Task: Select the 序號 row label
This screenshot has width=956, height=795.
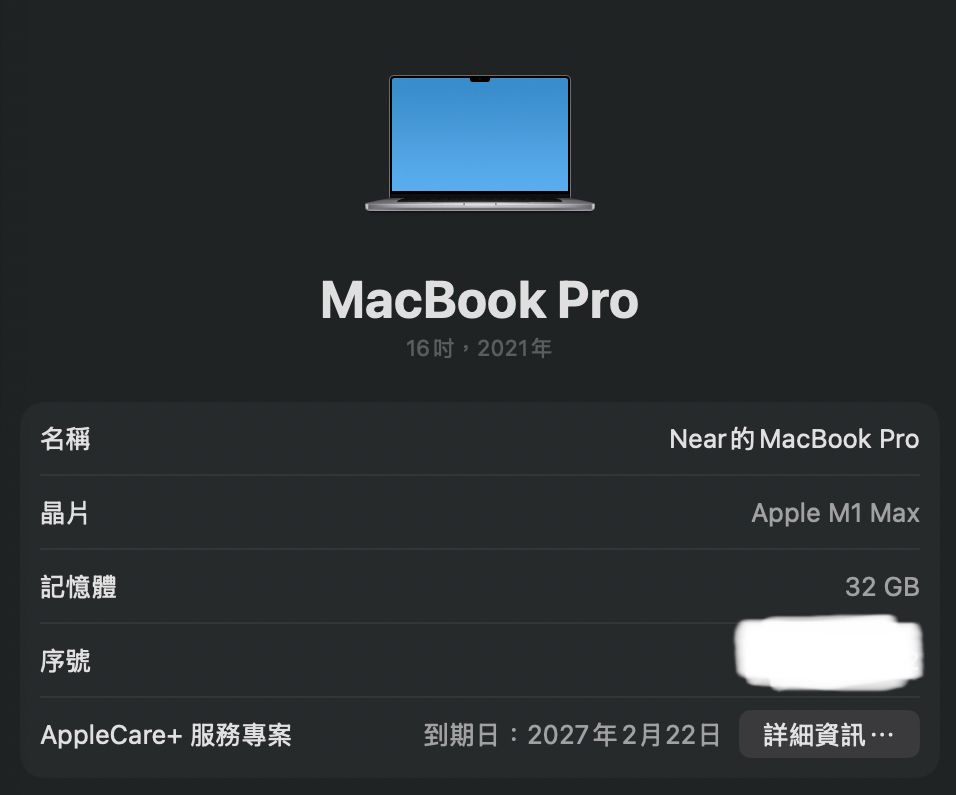Action: pyautogui.click(x=65, y=661)
